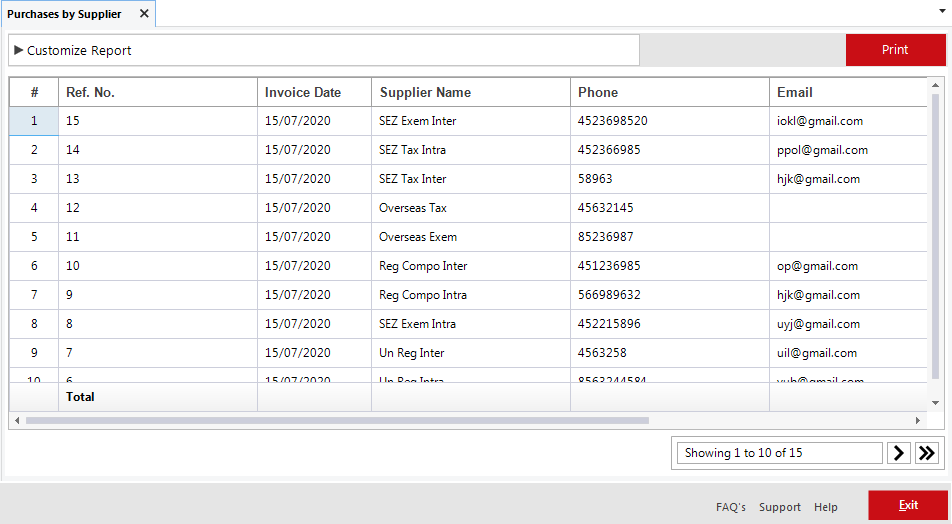Go to next page of results
The width and height of the screenshot is (952, 524).
[899, 453]
